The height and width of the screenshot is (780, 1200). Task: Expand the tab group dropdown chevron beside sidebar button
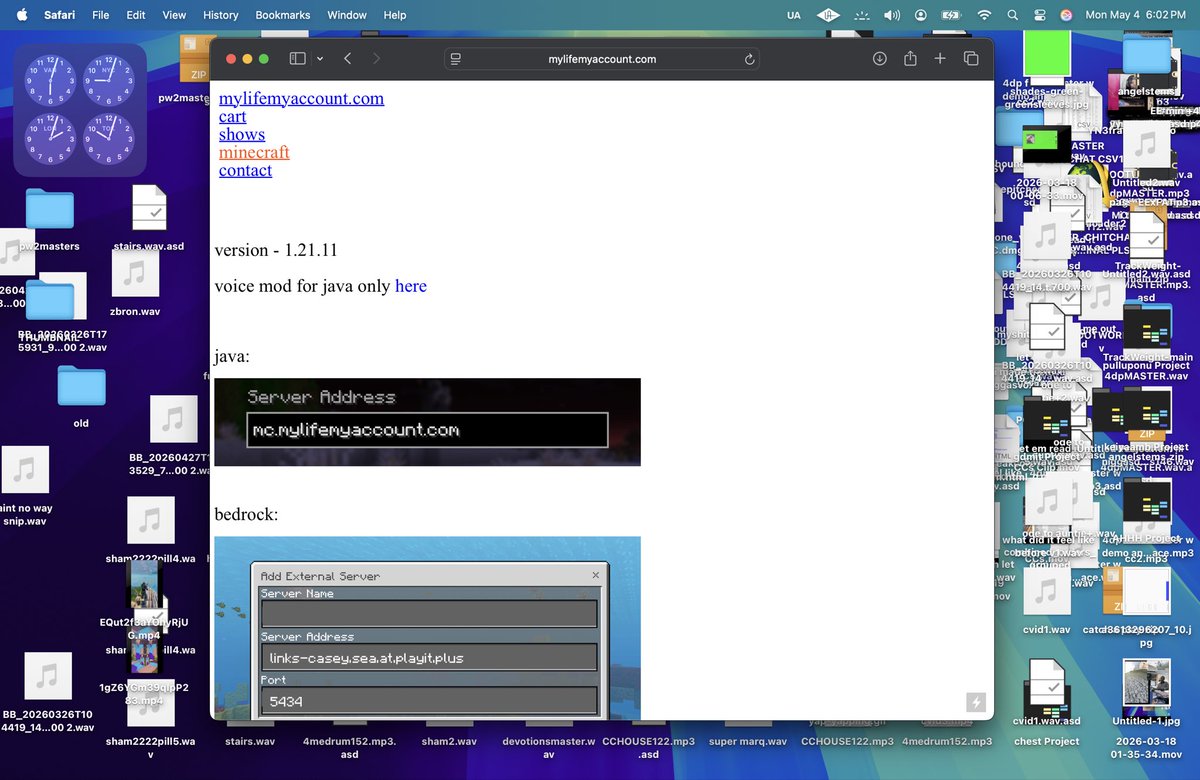point(320,59)
